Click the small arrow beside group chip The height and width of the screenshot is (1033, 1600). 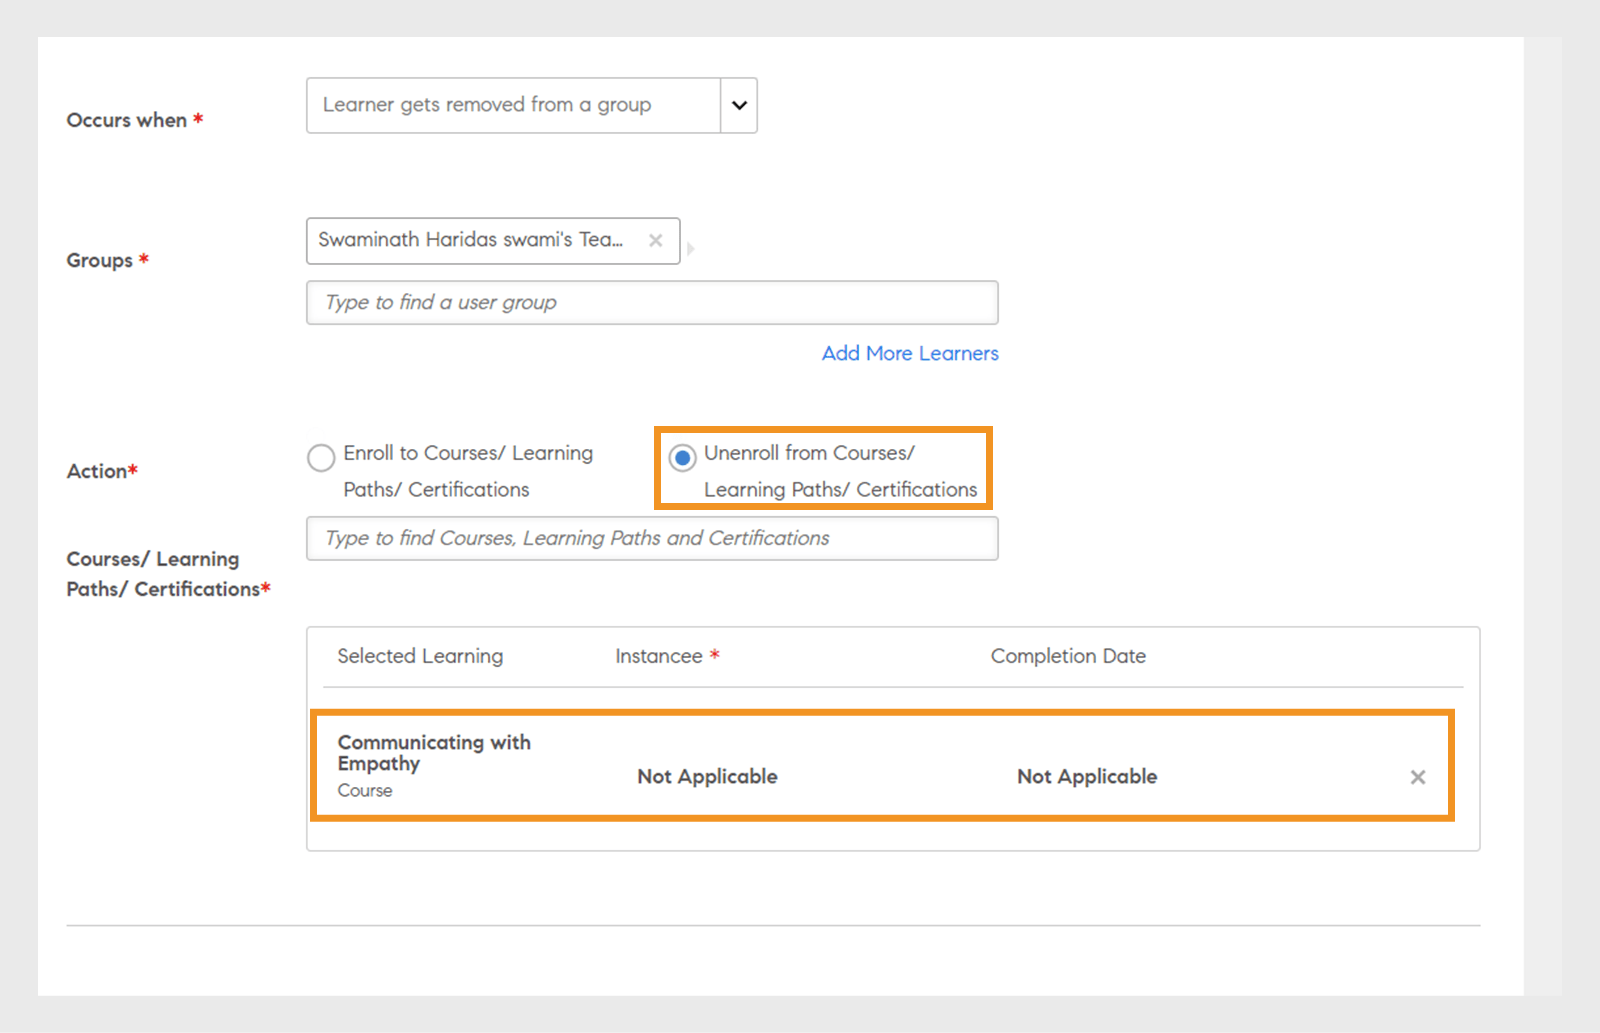690,248
